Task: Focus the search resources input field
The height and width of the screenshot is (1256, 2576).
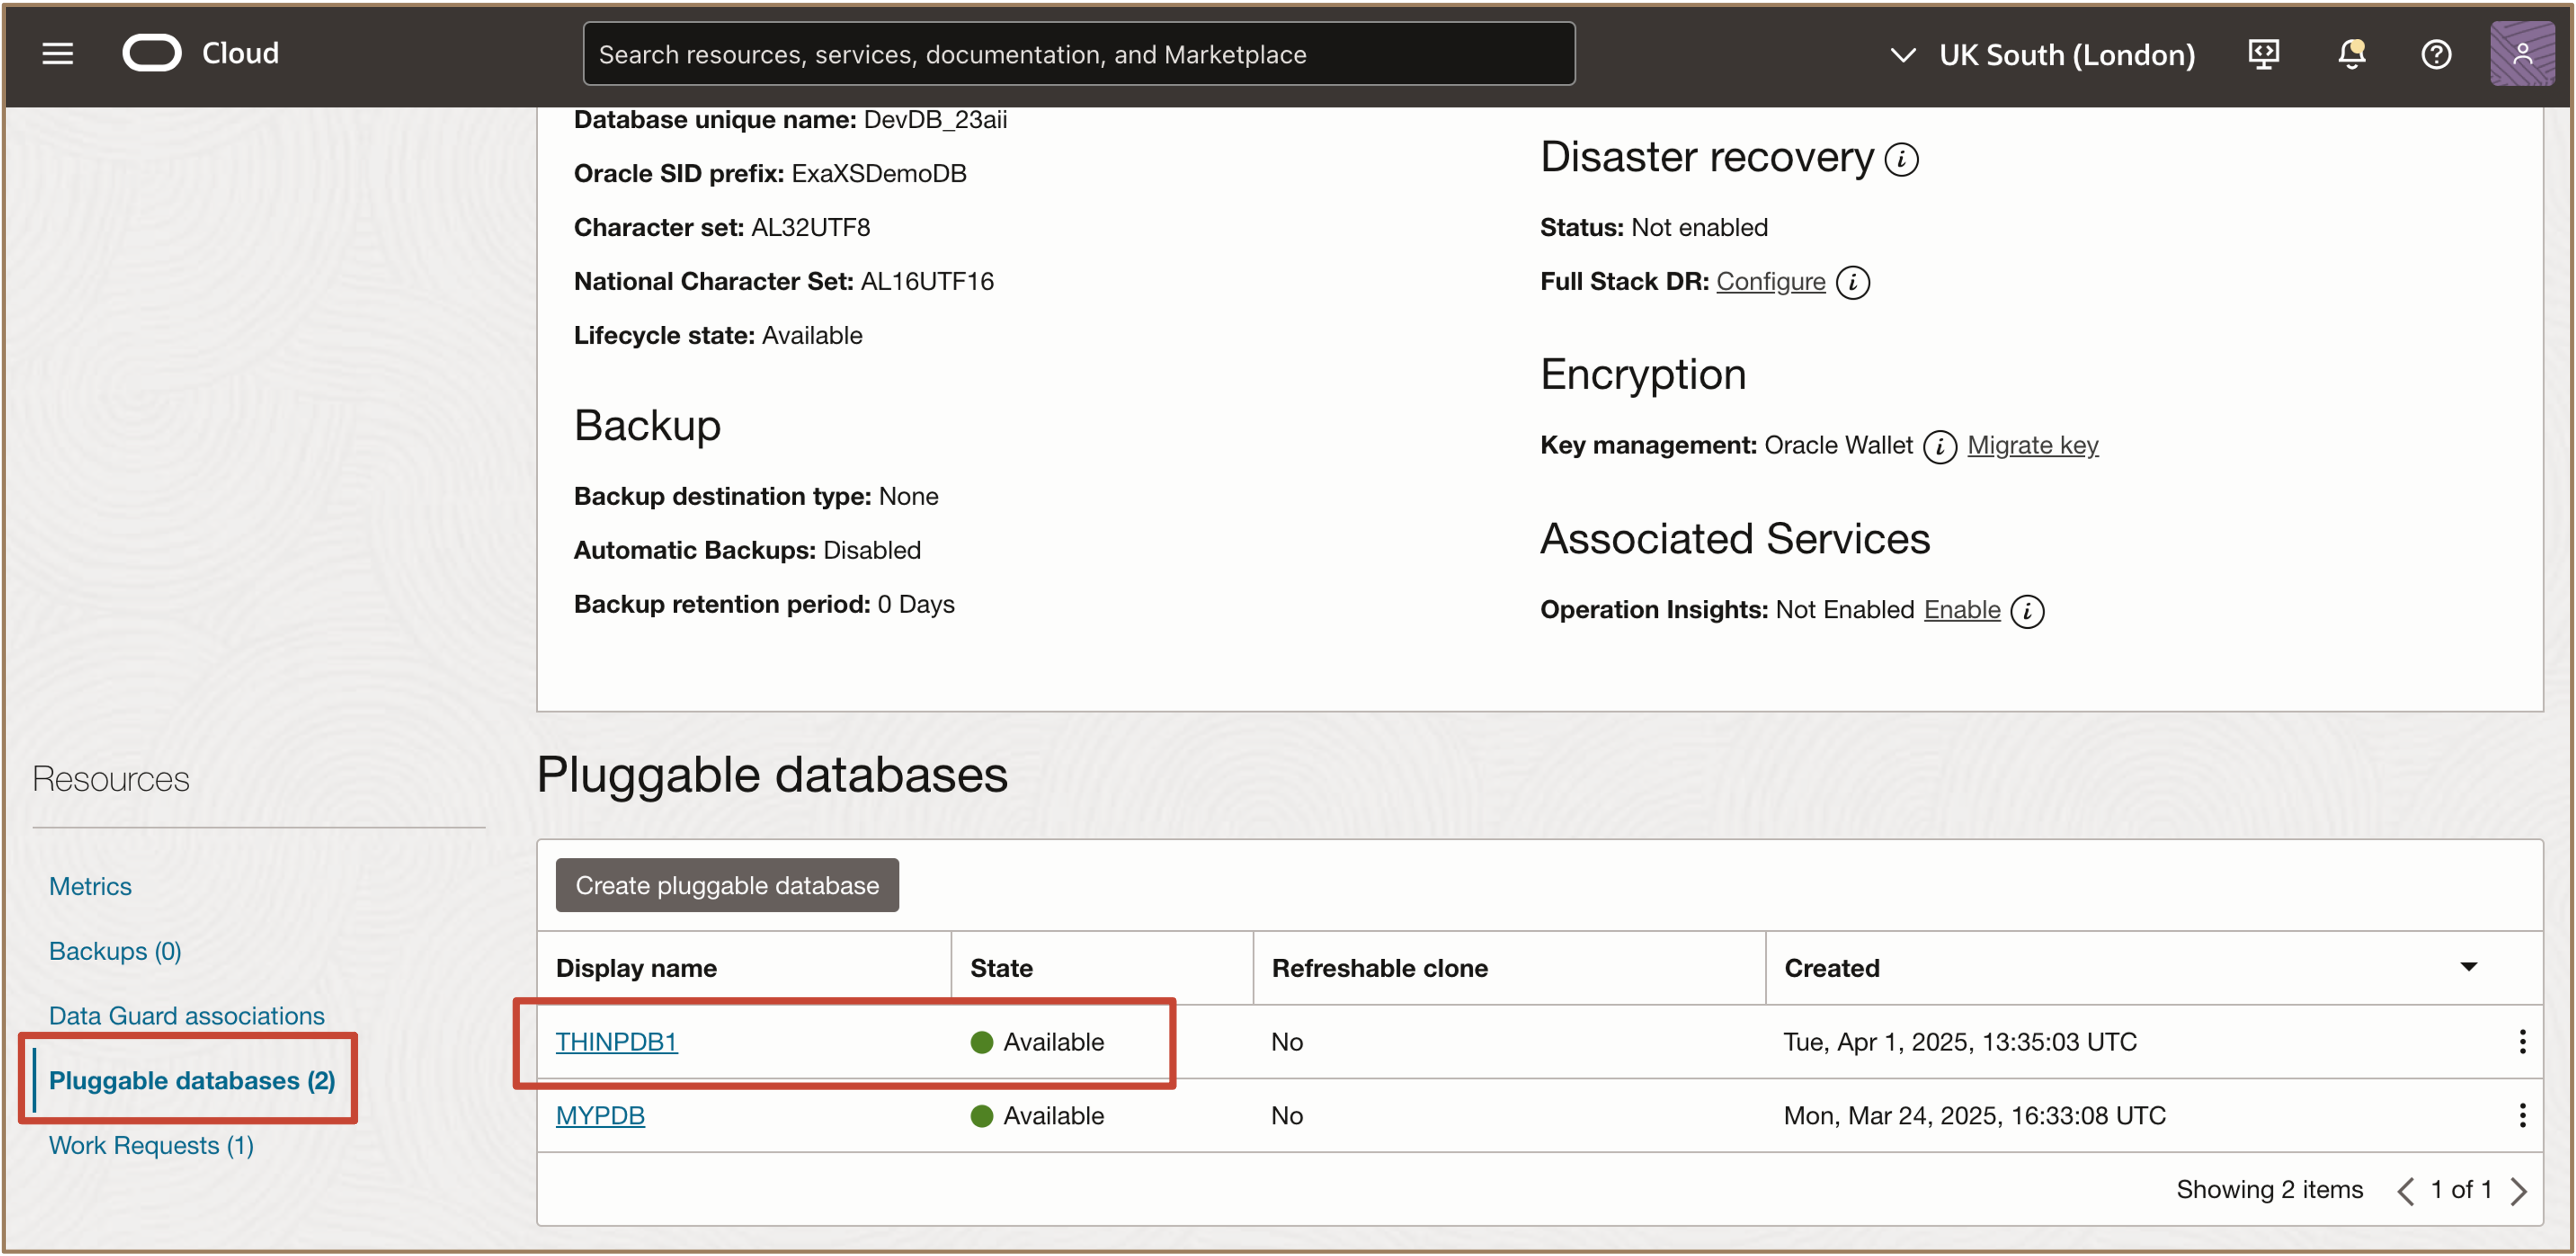Action: [1078, 54]
